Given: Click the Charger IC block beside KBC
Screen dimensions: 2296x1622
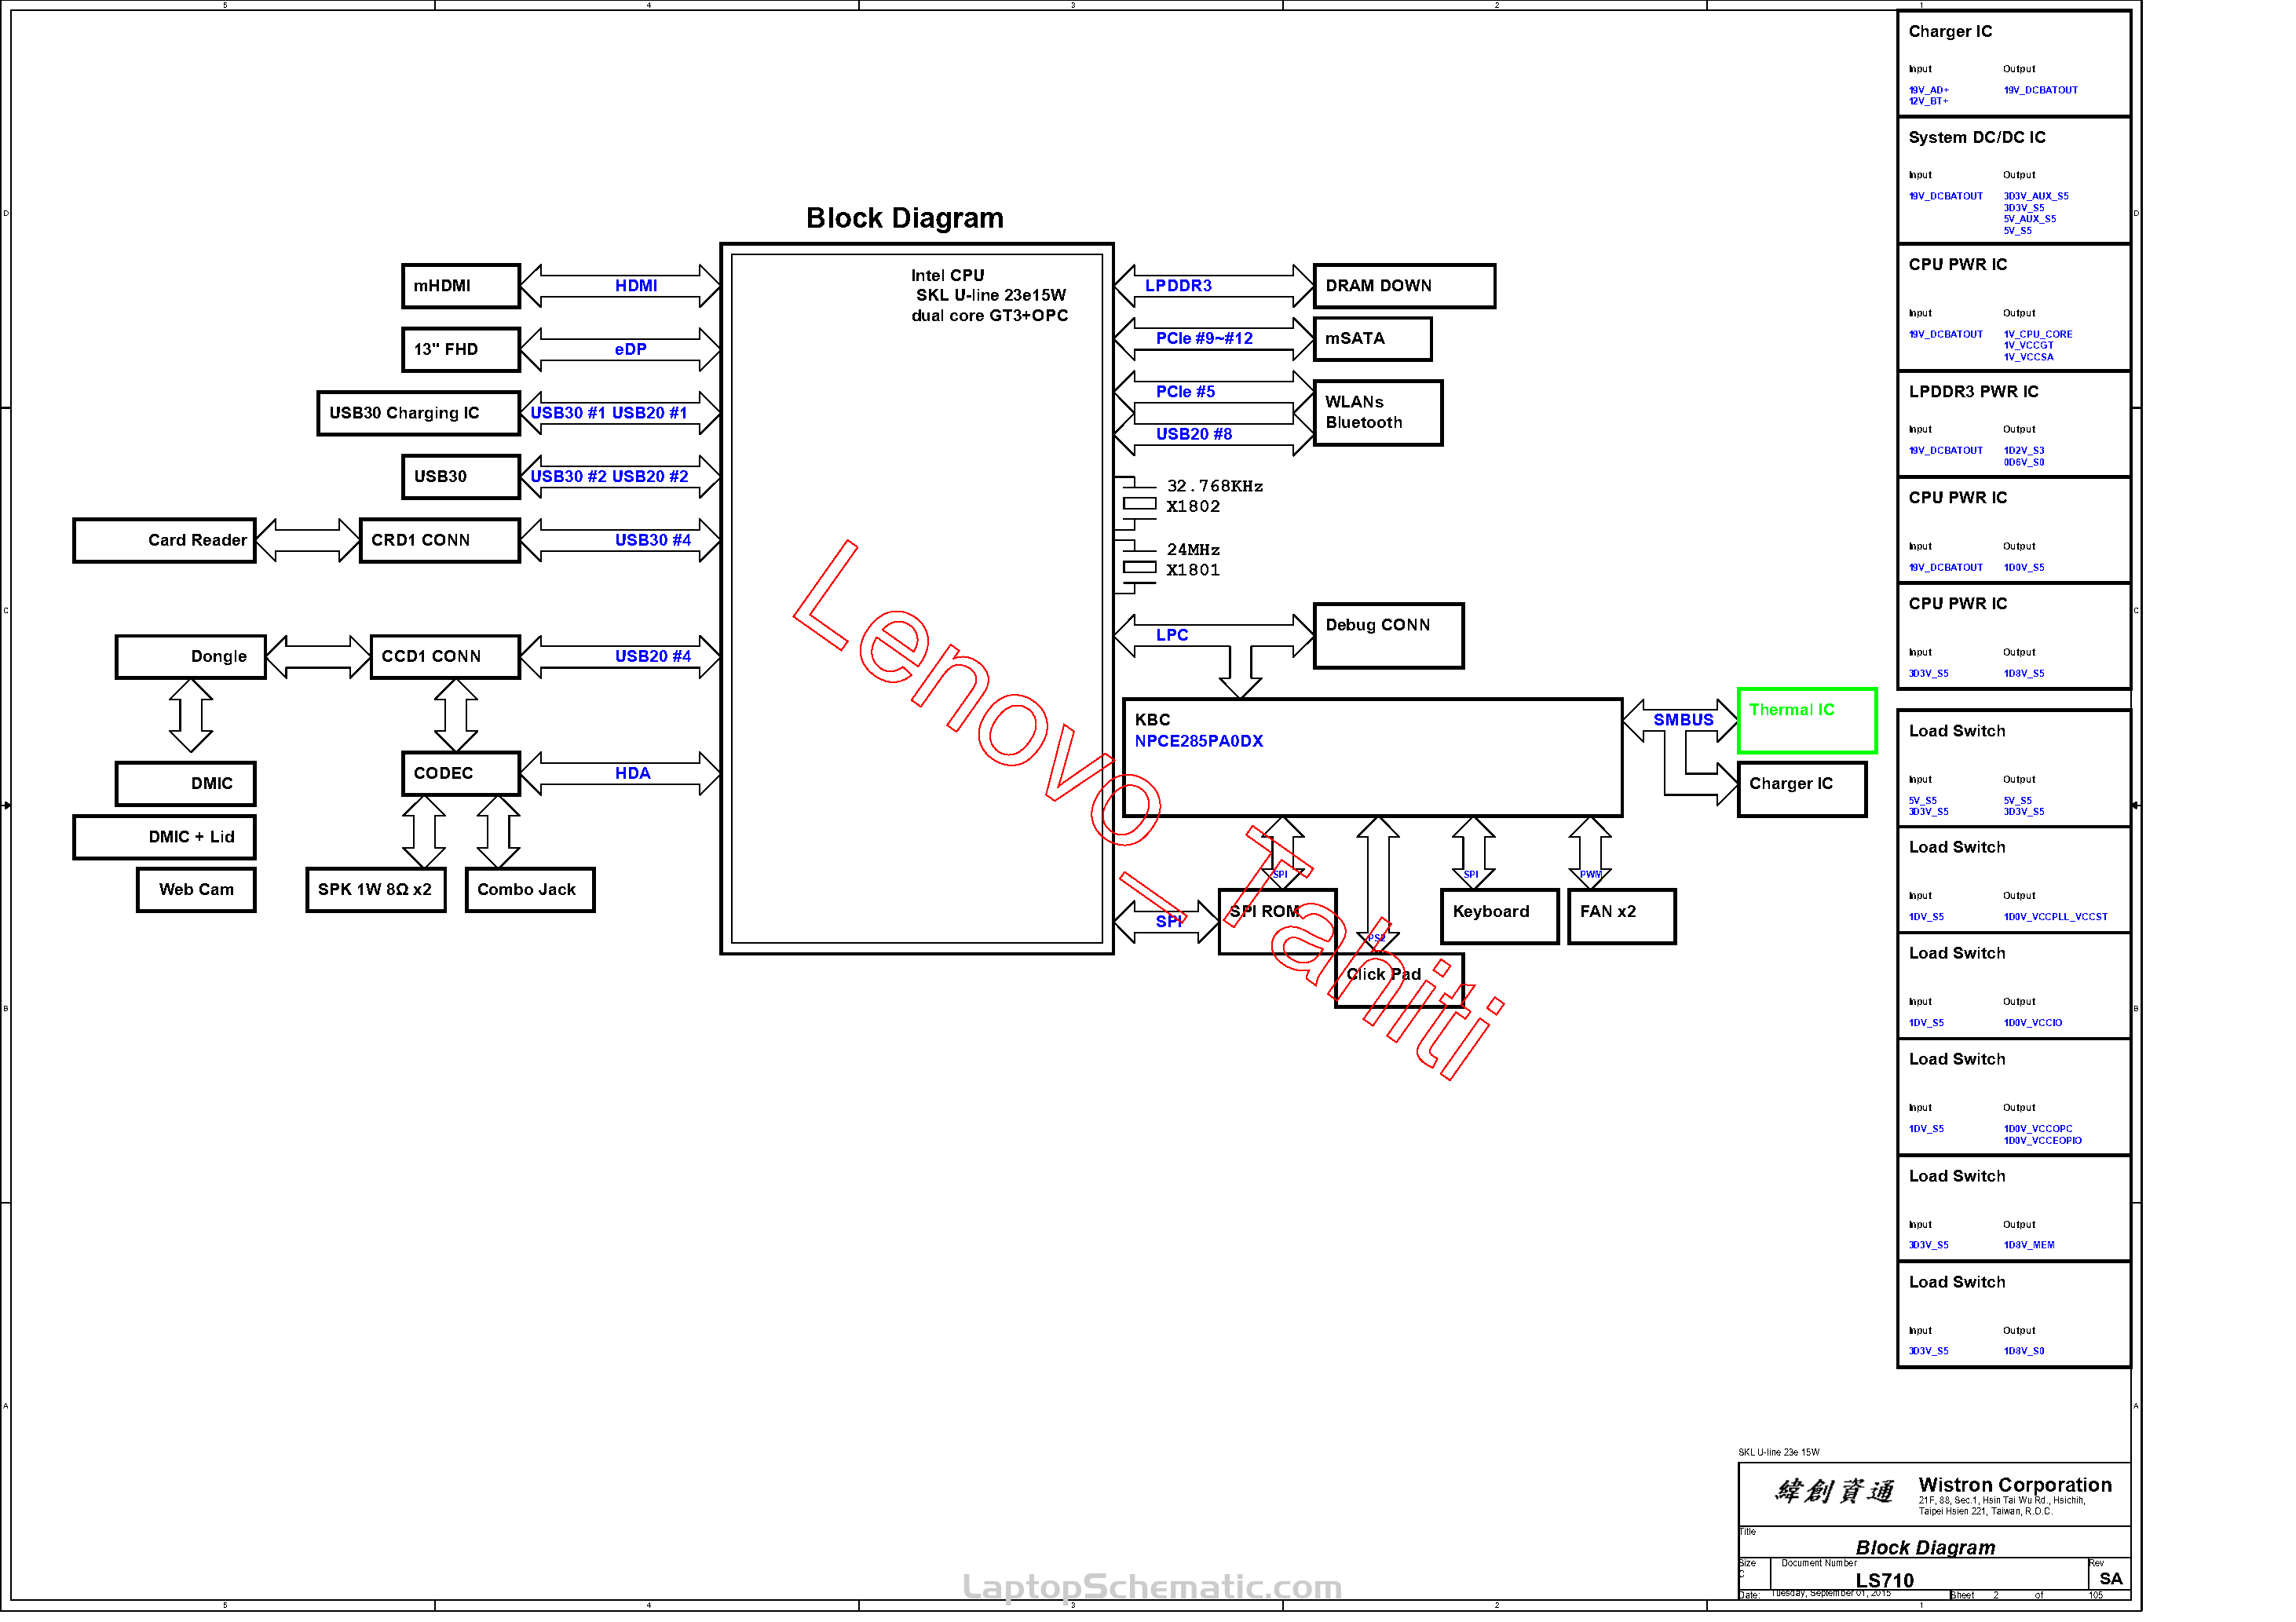Looking at the screenshot, I should pos(1801,790).
